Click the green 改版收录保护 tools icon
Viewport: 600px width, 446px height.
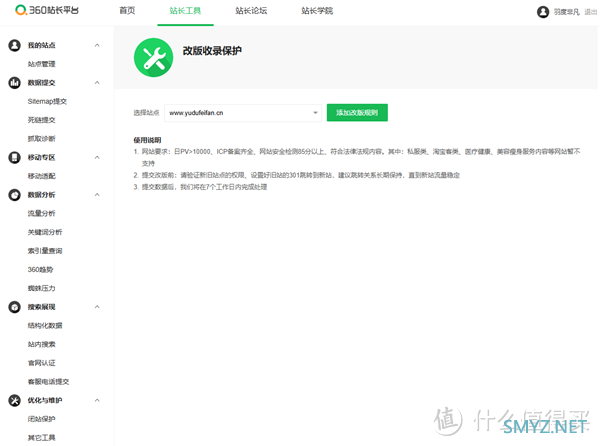pyautogui.click(x=153, y=57)
